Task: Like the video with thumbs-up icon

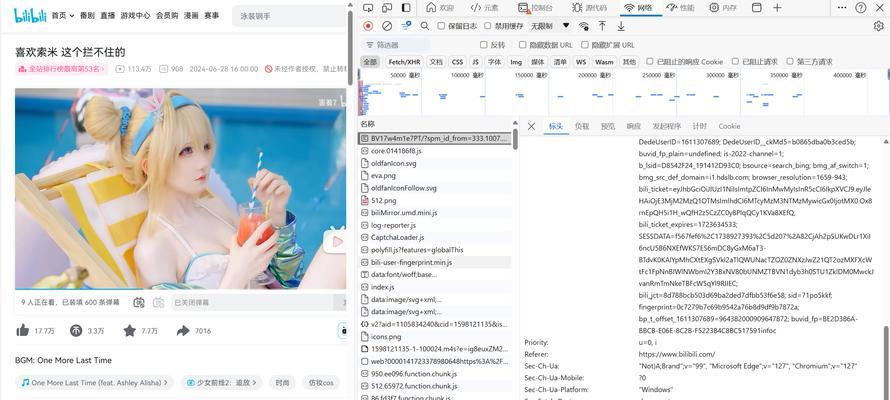Action: coord(23,330)
